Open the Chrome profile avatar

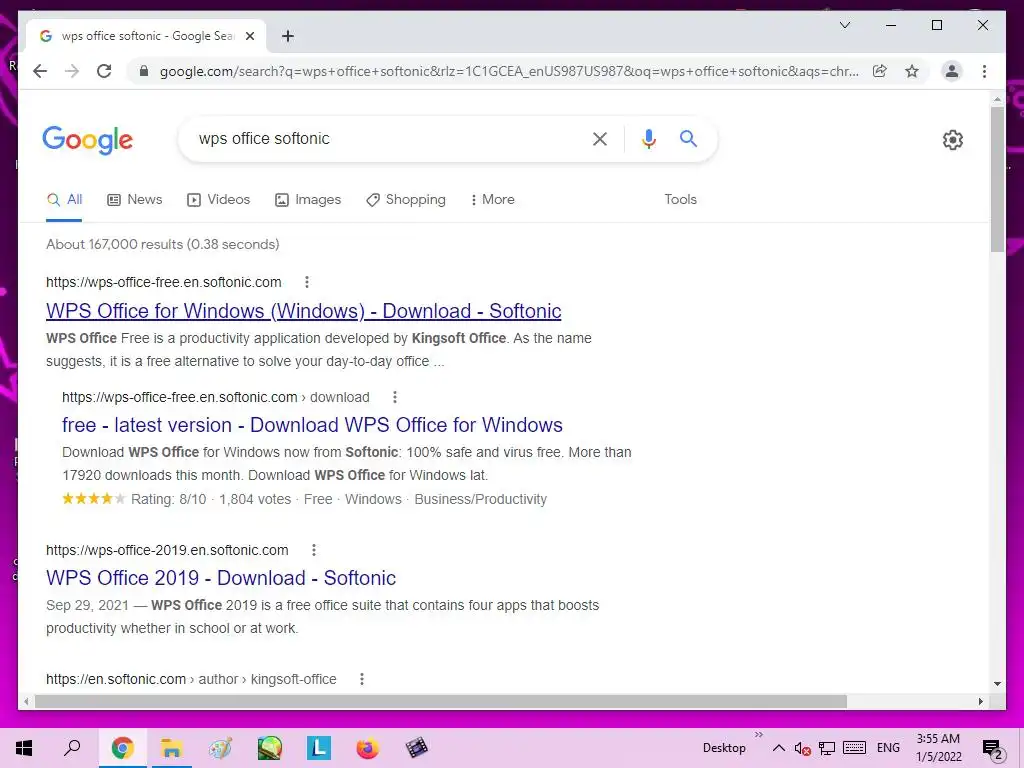click(x=952, y=71)
